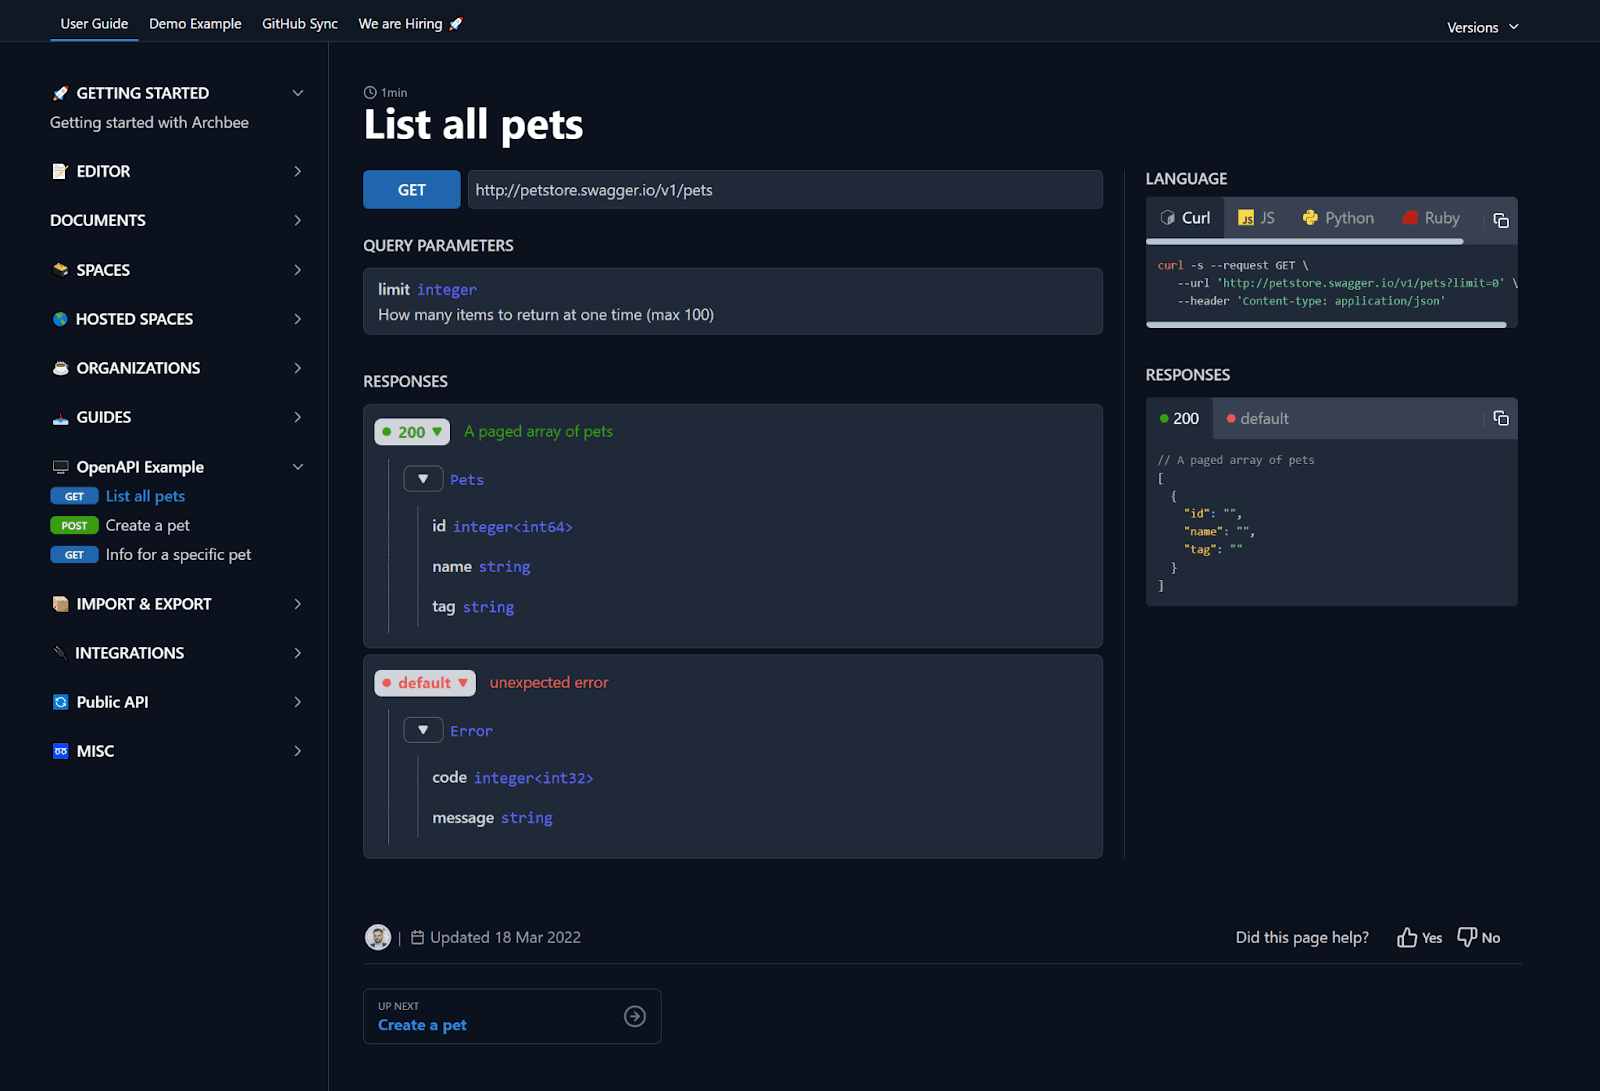Click the thumbs up Yes icon
Viewport: 1600px width, 1091px height.
pyautogui.click(x=1407, y=937)
